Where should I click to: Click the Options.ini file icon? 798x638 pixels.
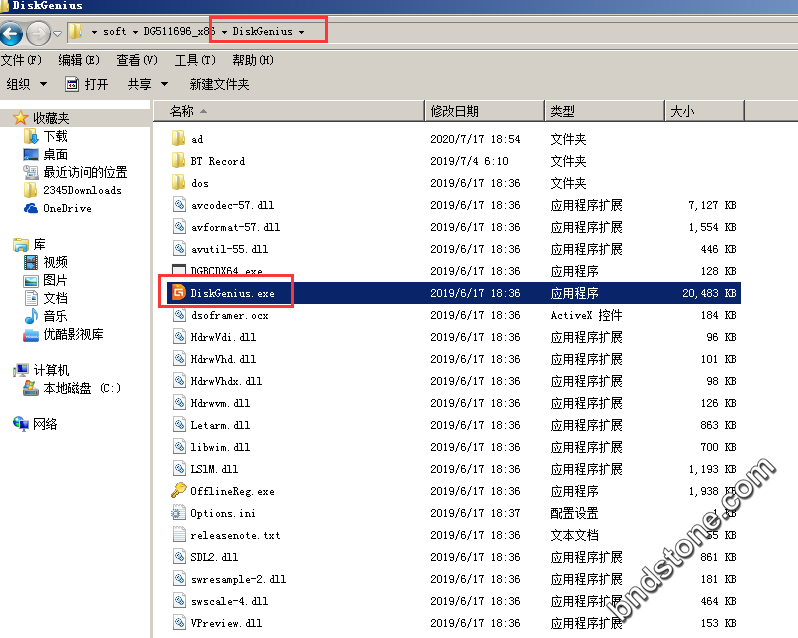pos(179,513)
